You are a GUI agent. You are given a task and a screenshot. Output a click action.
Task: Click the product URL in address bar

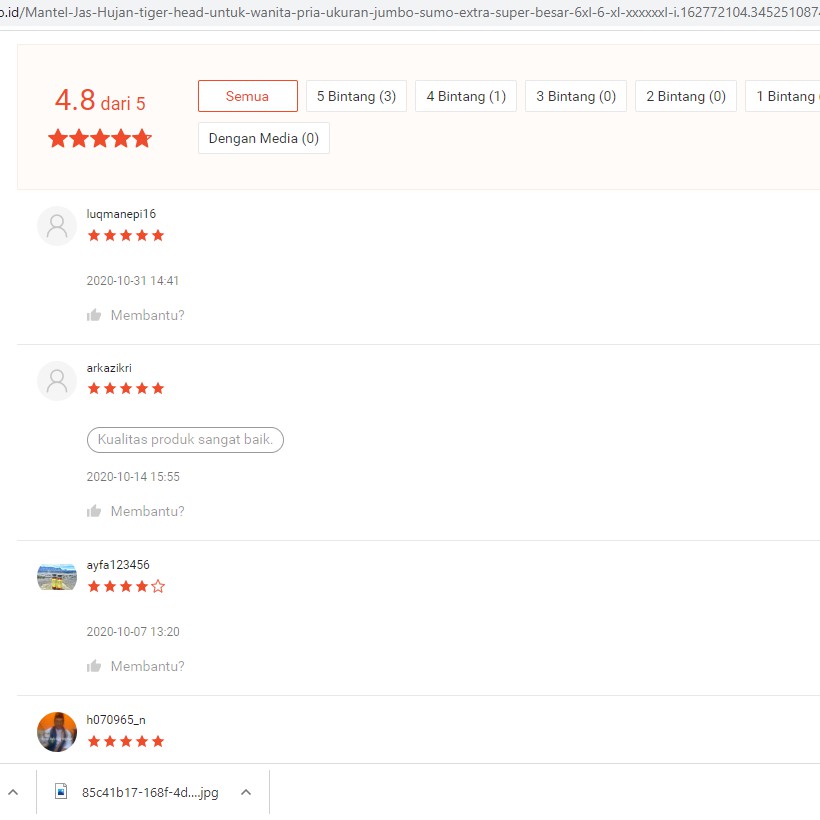(x=410, y=12)
